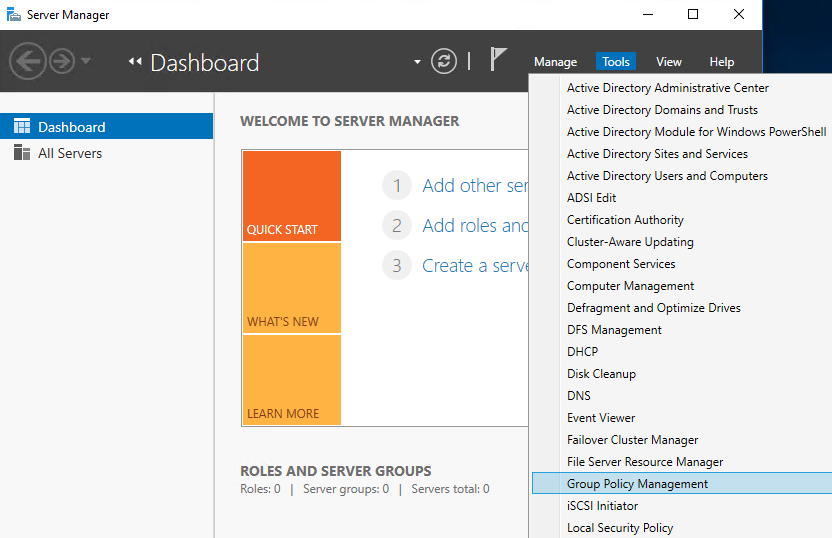Refresh the Server Manager dashboard
This screenshot has height=538, width=832.
click(x=444, y=62)
